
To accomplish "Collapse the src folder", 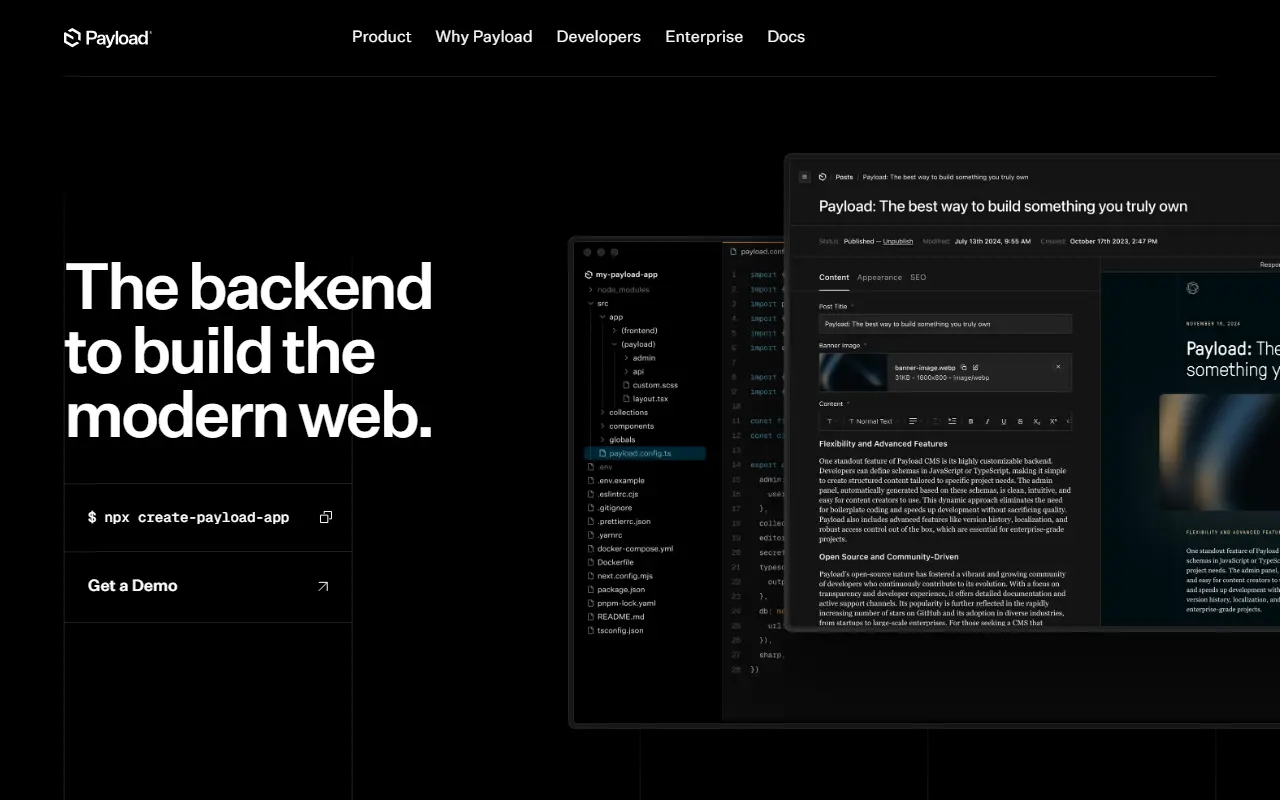I will pos(597,303).
